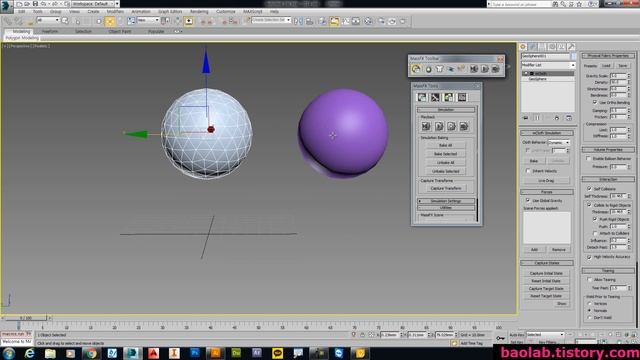This screenshot has width=640, height=360.
Task: Open the Rendering menu
Action: [x=199, y=11]
